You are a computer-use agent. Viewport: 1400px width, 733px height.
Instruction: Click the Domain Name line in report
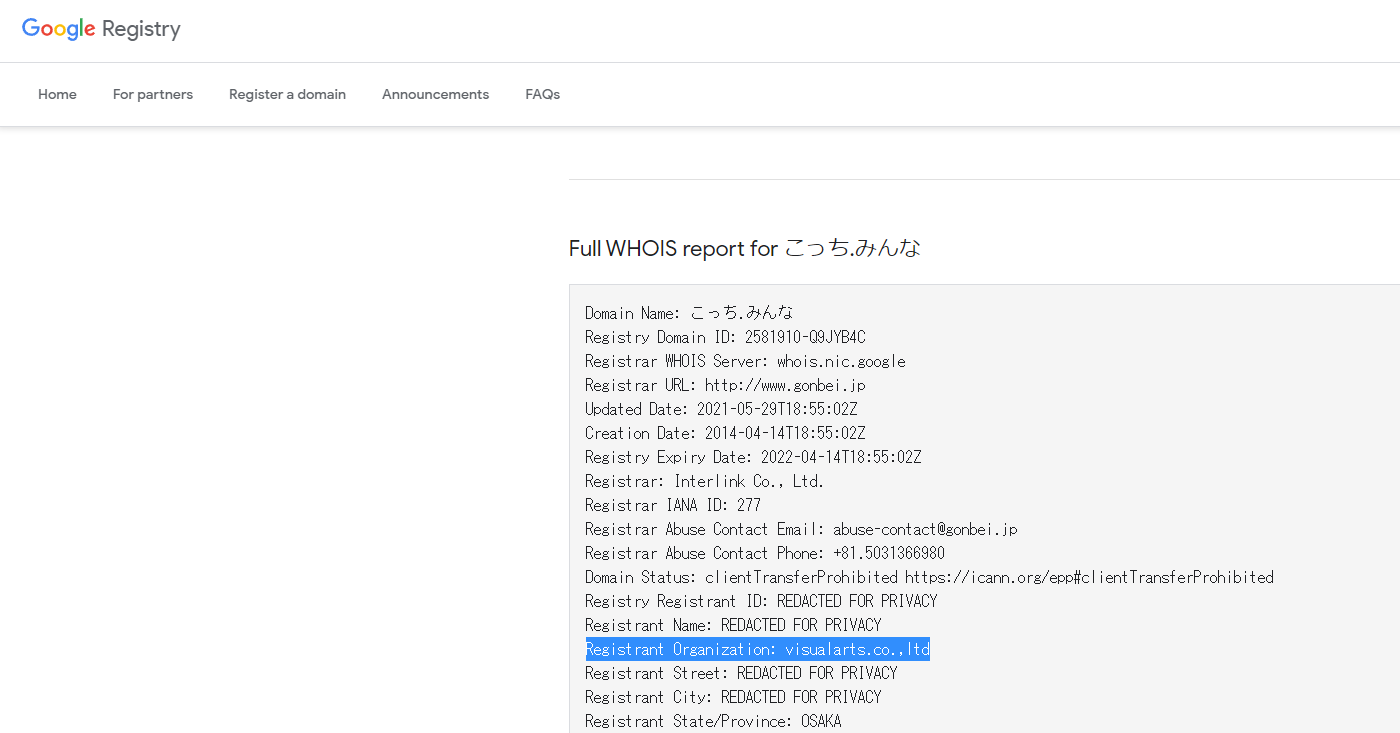click(689, 313)
